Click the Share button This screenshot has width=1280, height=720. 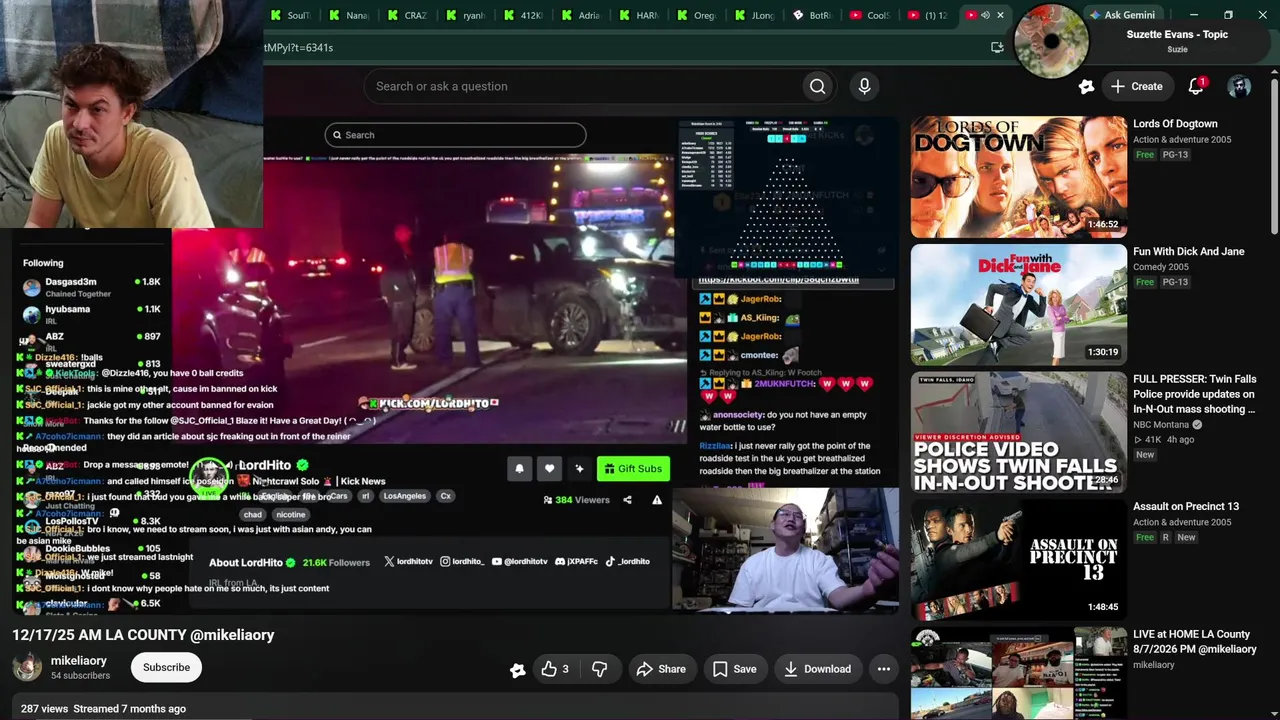point(661,669)
